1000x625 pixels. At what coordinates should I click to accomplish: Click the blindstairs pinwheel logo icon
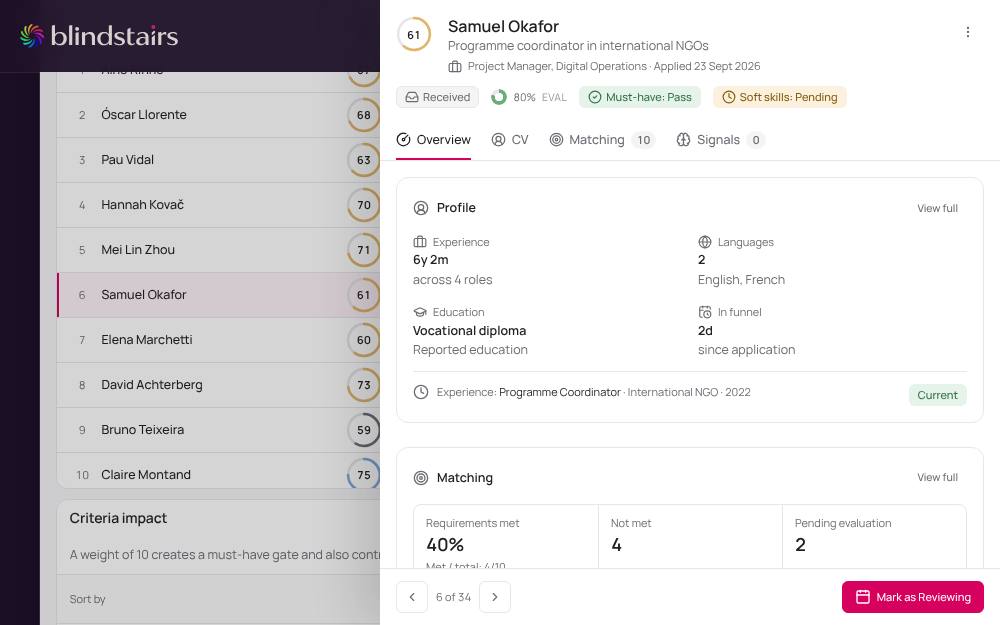pos(32,36)
